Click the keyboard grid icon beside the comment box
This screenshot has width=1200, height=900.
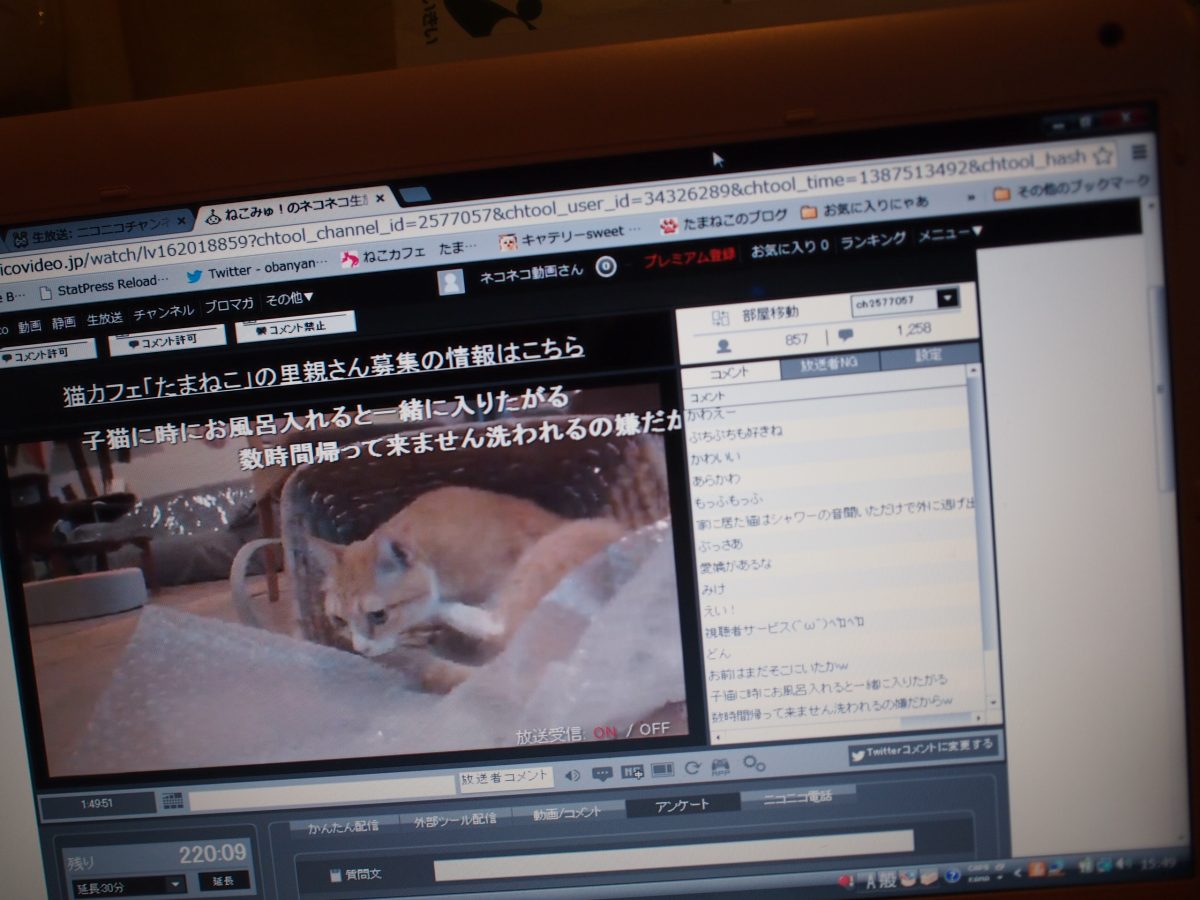pos(172,801)
